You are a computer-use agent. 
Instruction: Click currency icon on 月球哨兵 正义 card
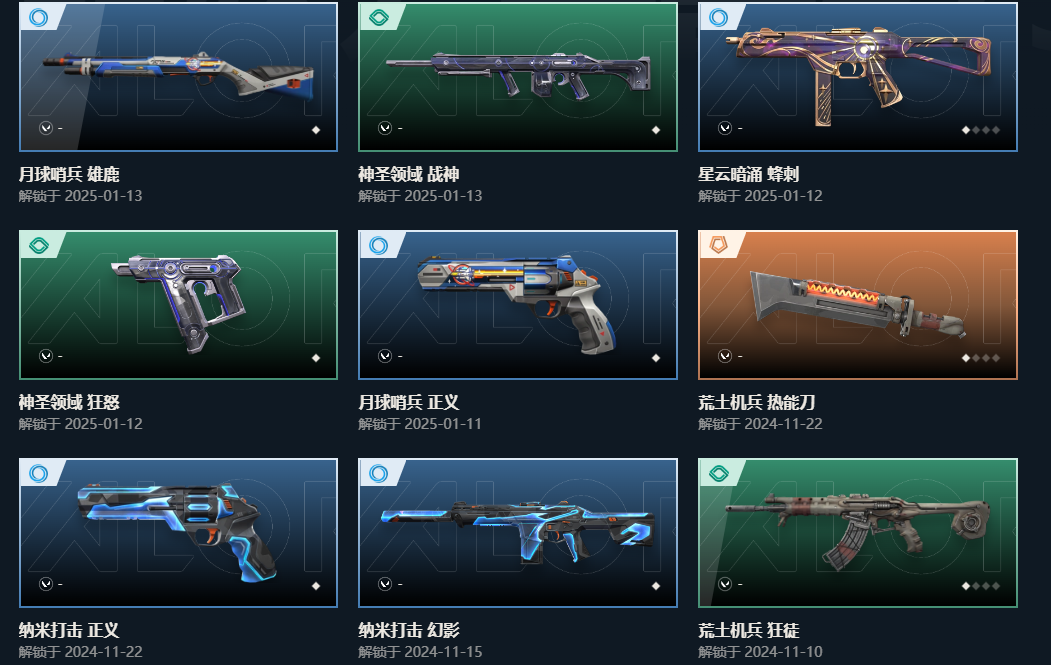[x=385, y=356]
